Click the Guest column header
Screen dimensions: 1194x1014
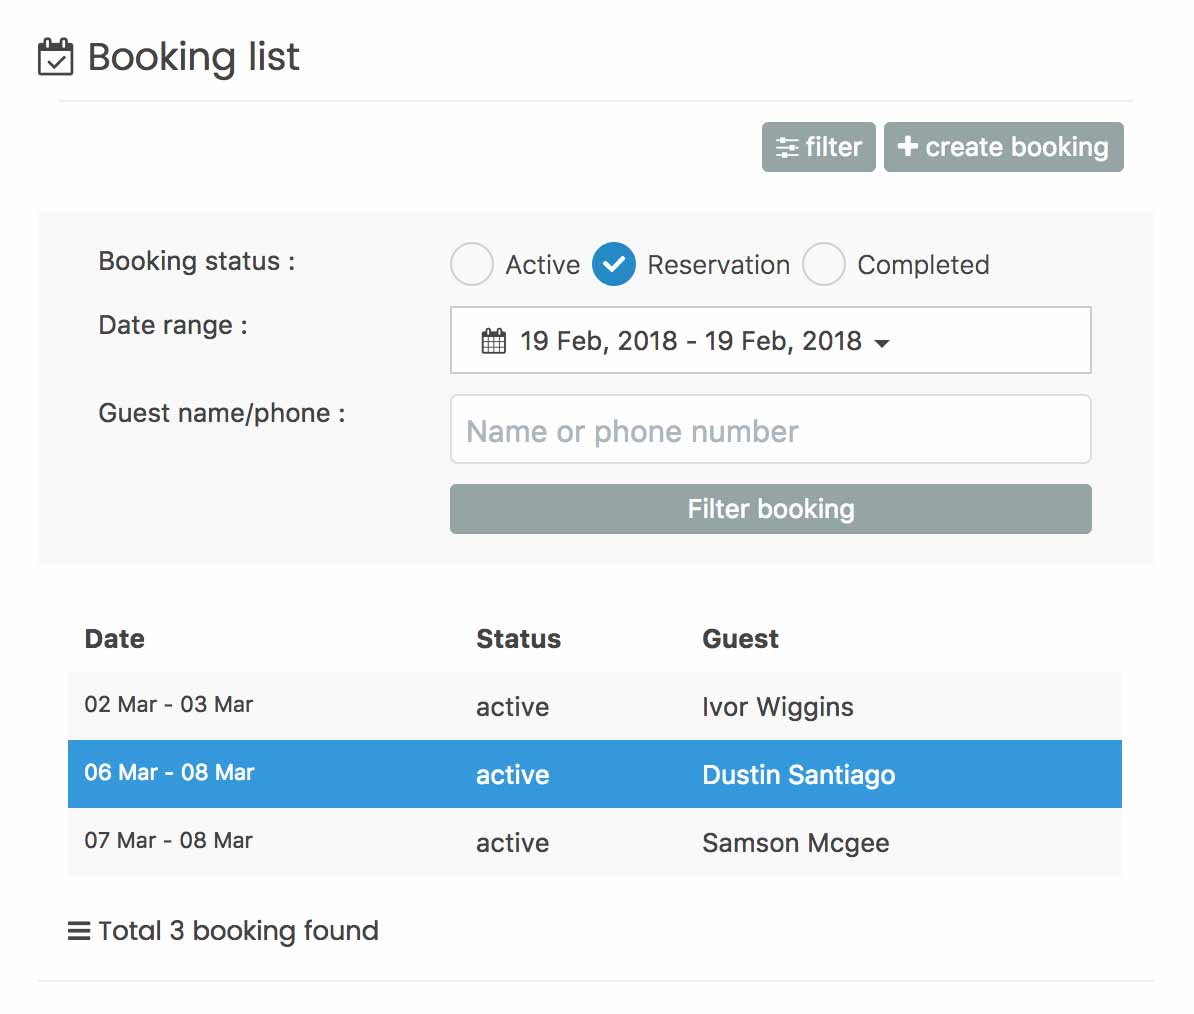point(740,639)
